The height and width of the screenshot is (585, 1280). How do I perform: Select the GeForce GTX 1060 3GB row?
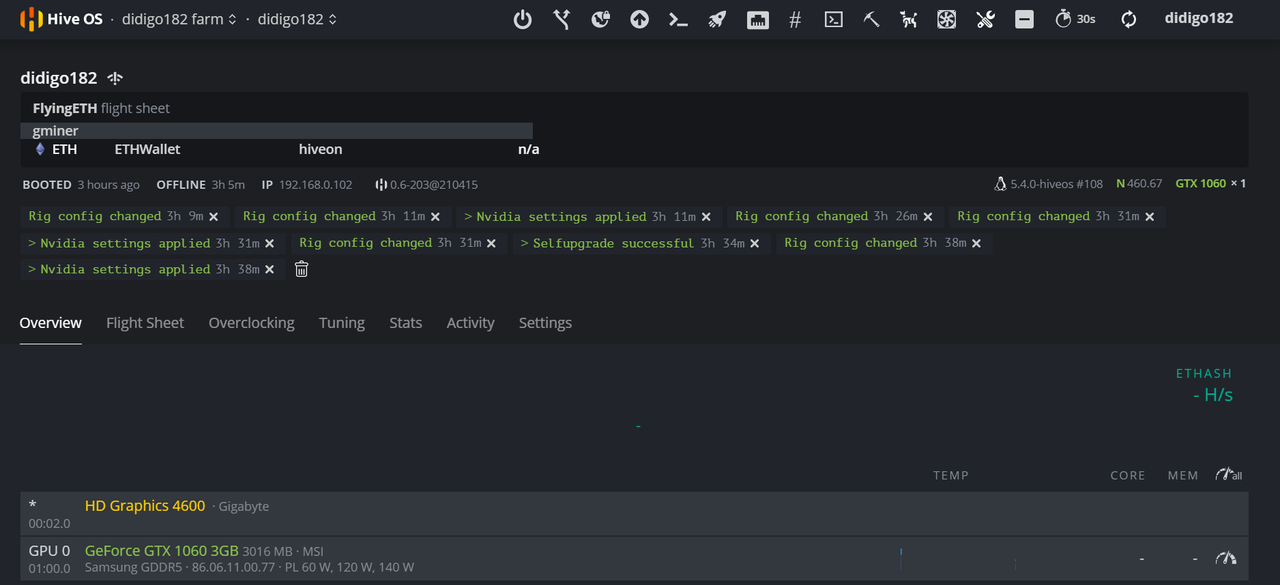(x=634, y=559)
